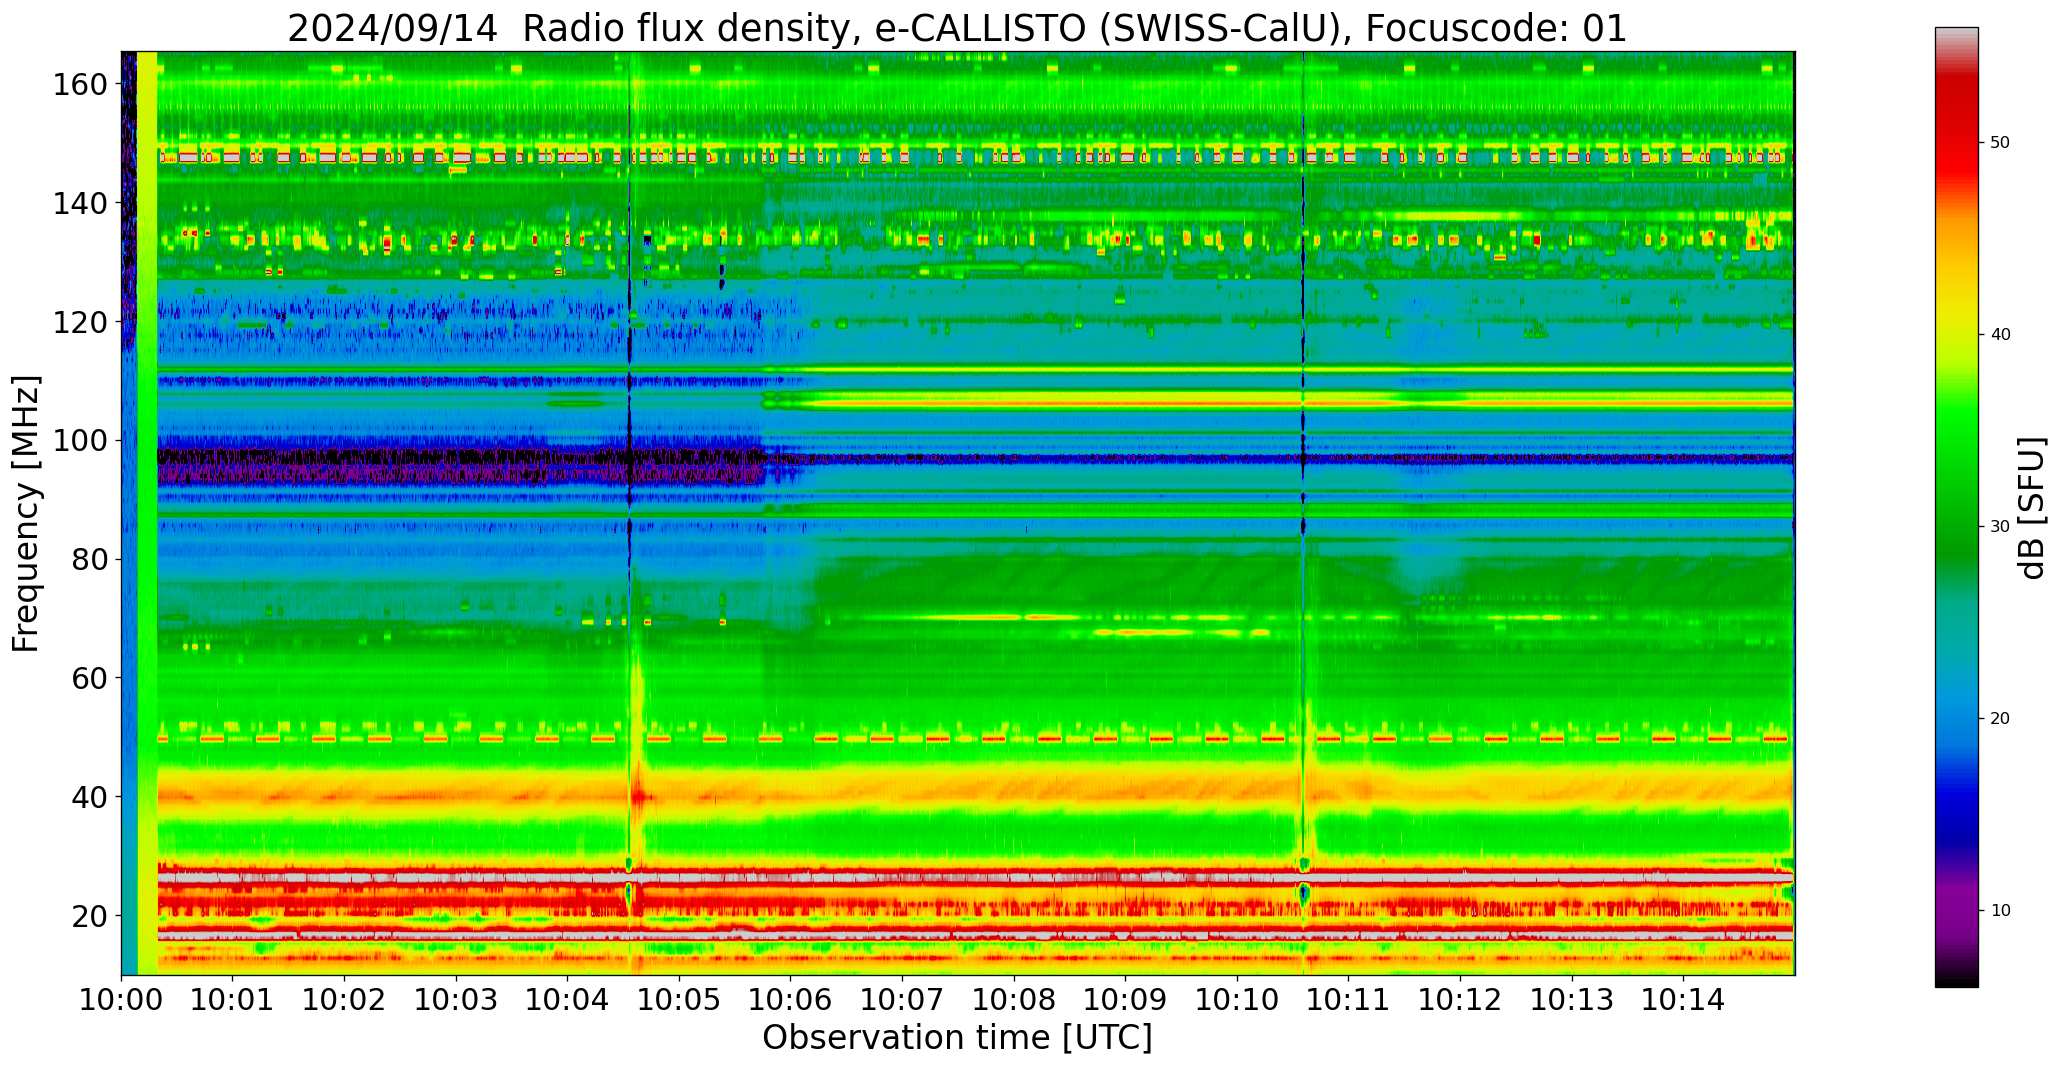Screen dimensions: 2062x1067
Task: Click the 10:10 time tick label
Action: (x=1237, y=999)
